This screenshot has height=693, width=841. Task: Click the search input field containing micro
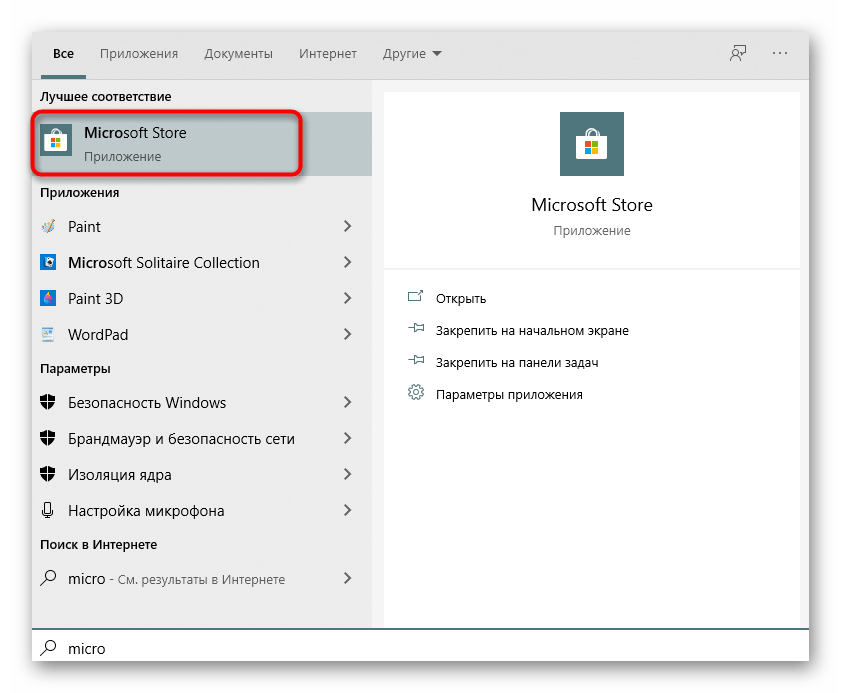(420, 646)
